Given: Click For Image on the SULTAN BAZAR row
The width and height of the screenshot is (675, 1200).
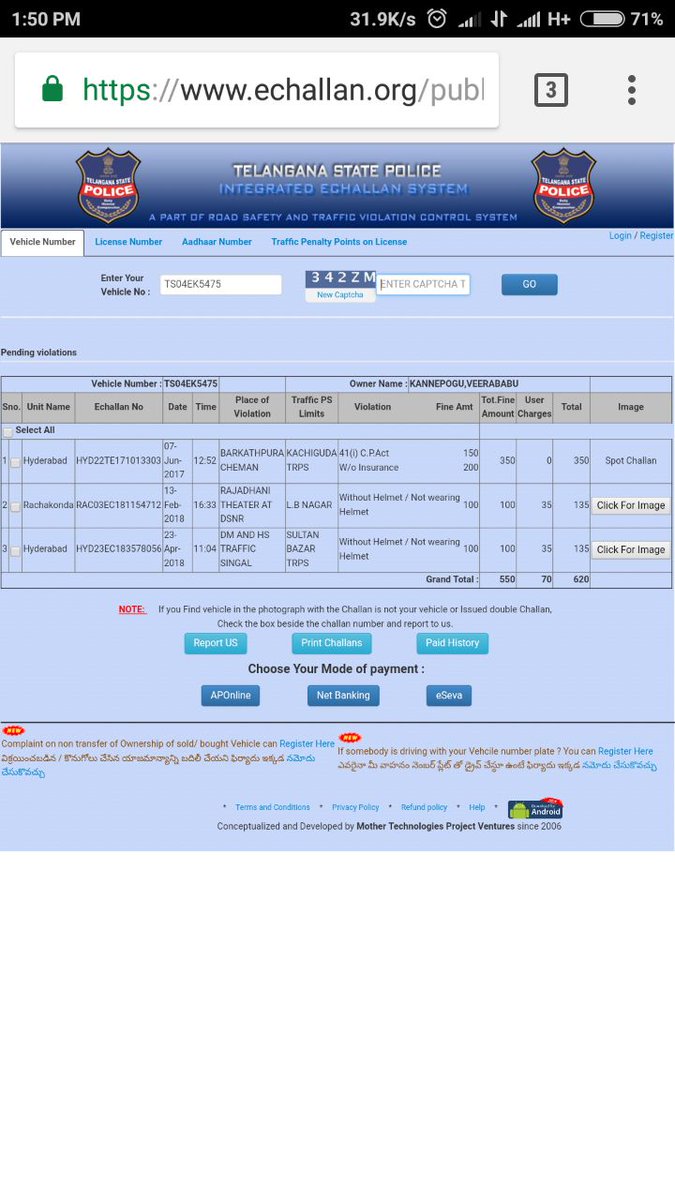Looking at the screenshot, I should pos(630,550).
